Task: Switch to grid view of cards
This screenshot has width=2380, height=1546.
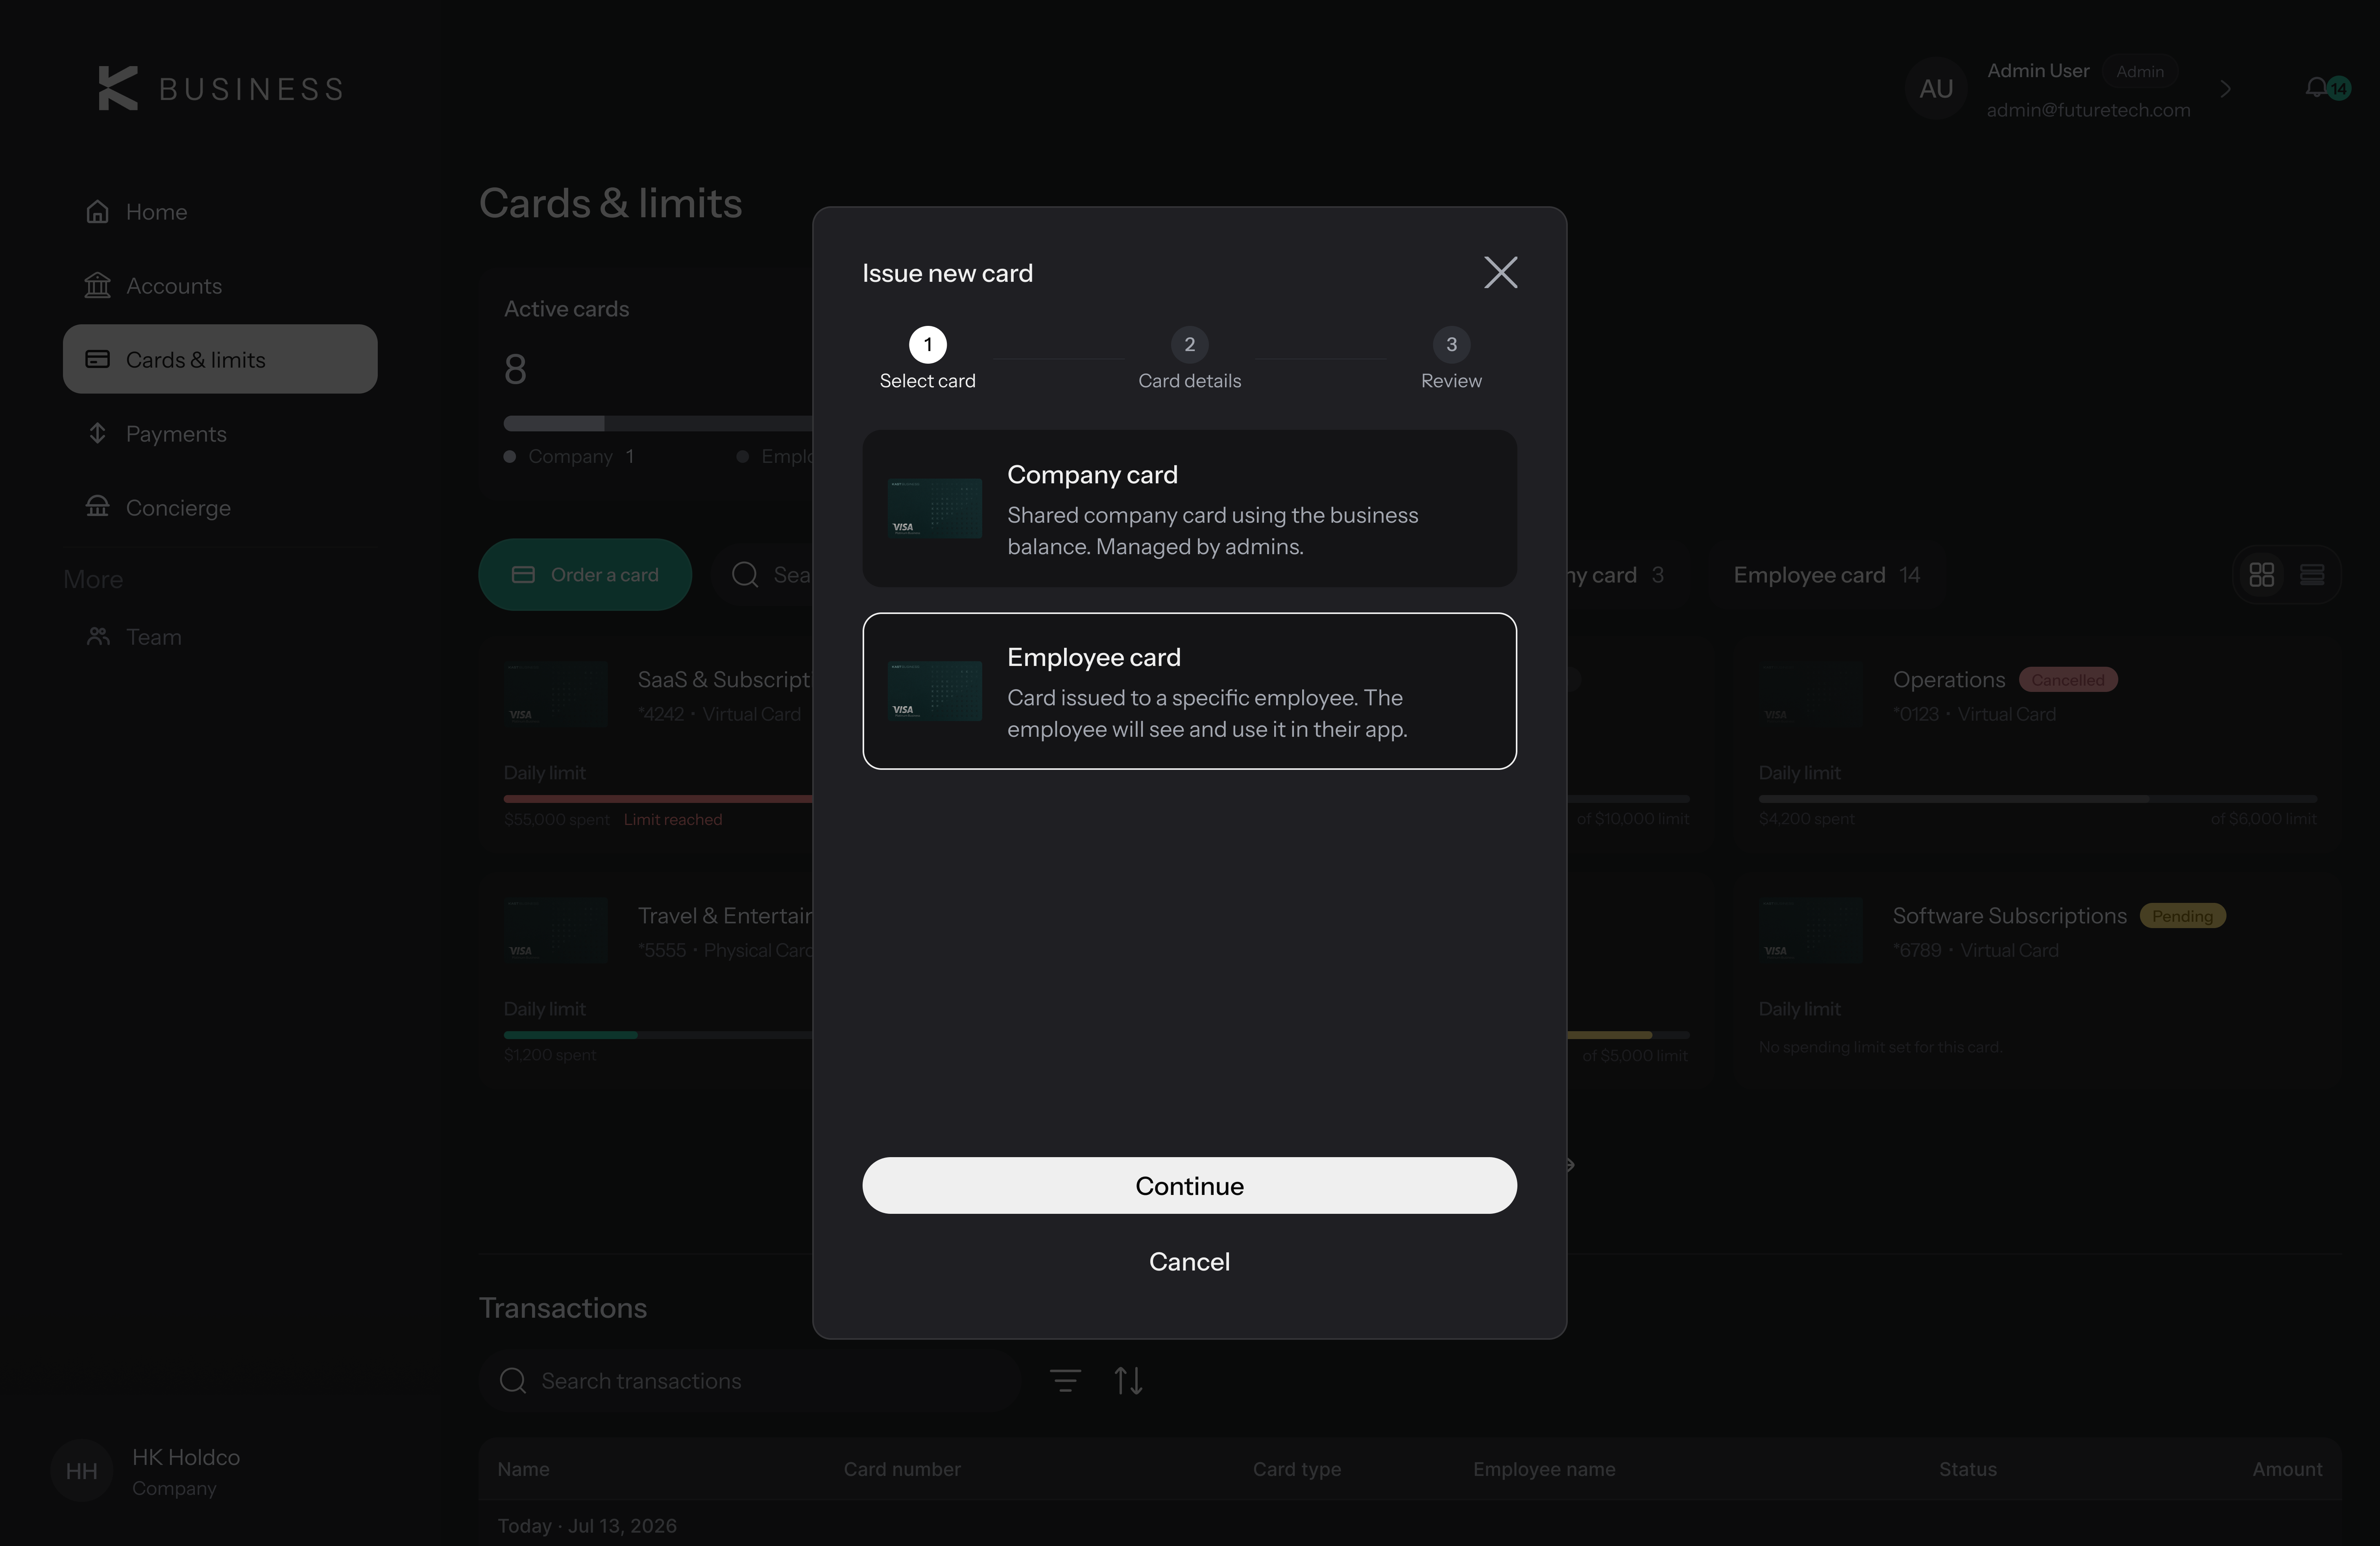Action: [x=2261, y=575]
